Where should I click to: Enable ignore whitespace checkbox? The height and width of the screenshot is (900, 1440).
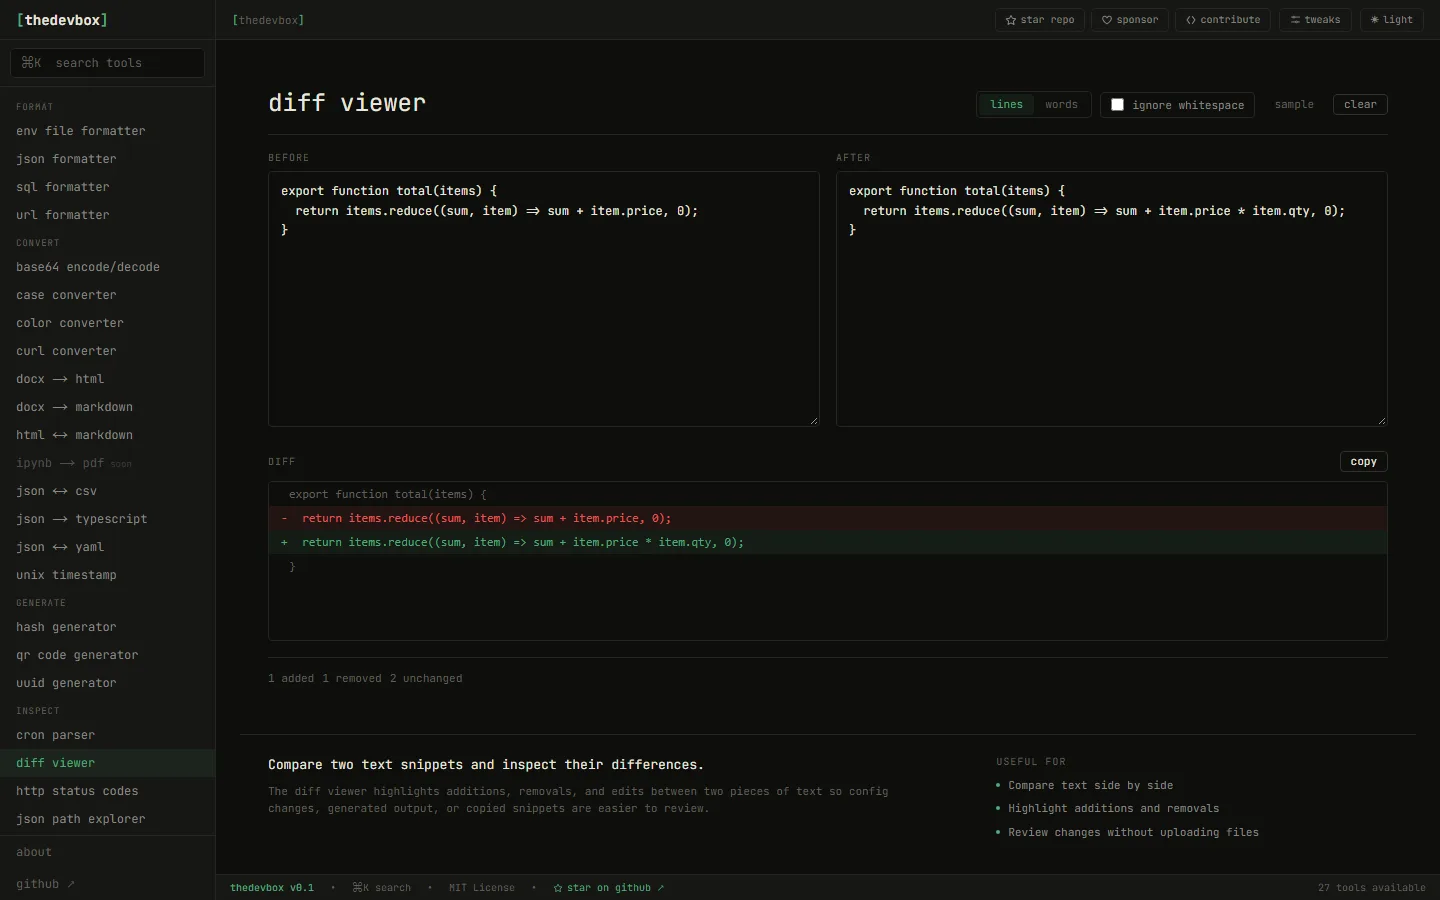(x=1117, y=105)
